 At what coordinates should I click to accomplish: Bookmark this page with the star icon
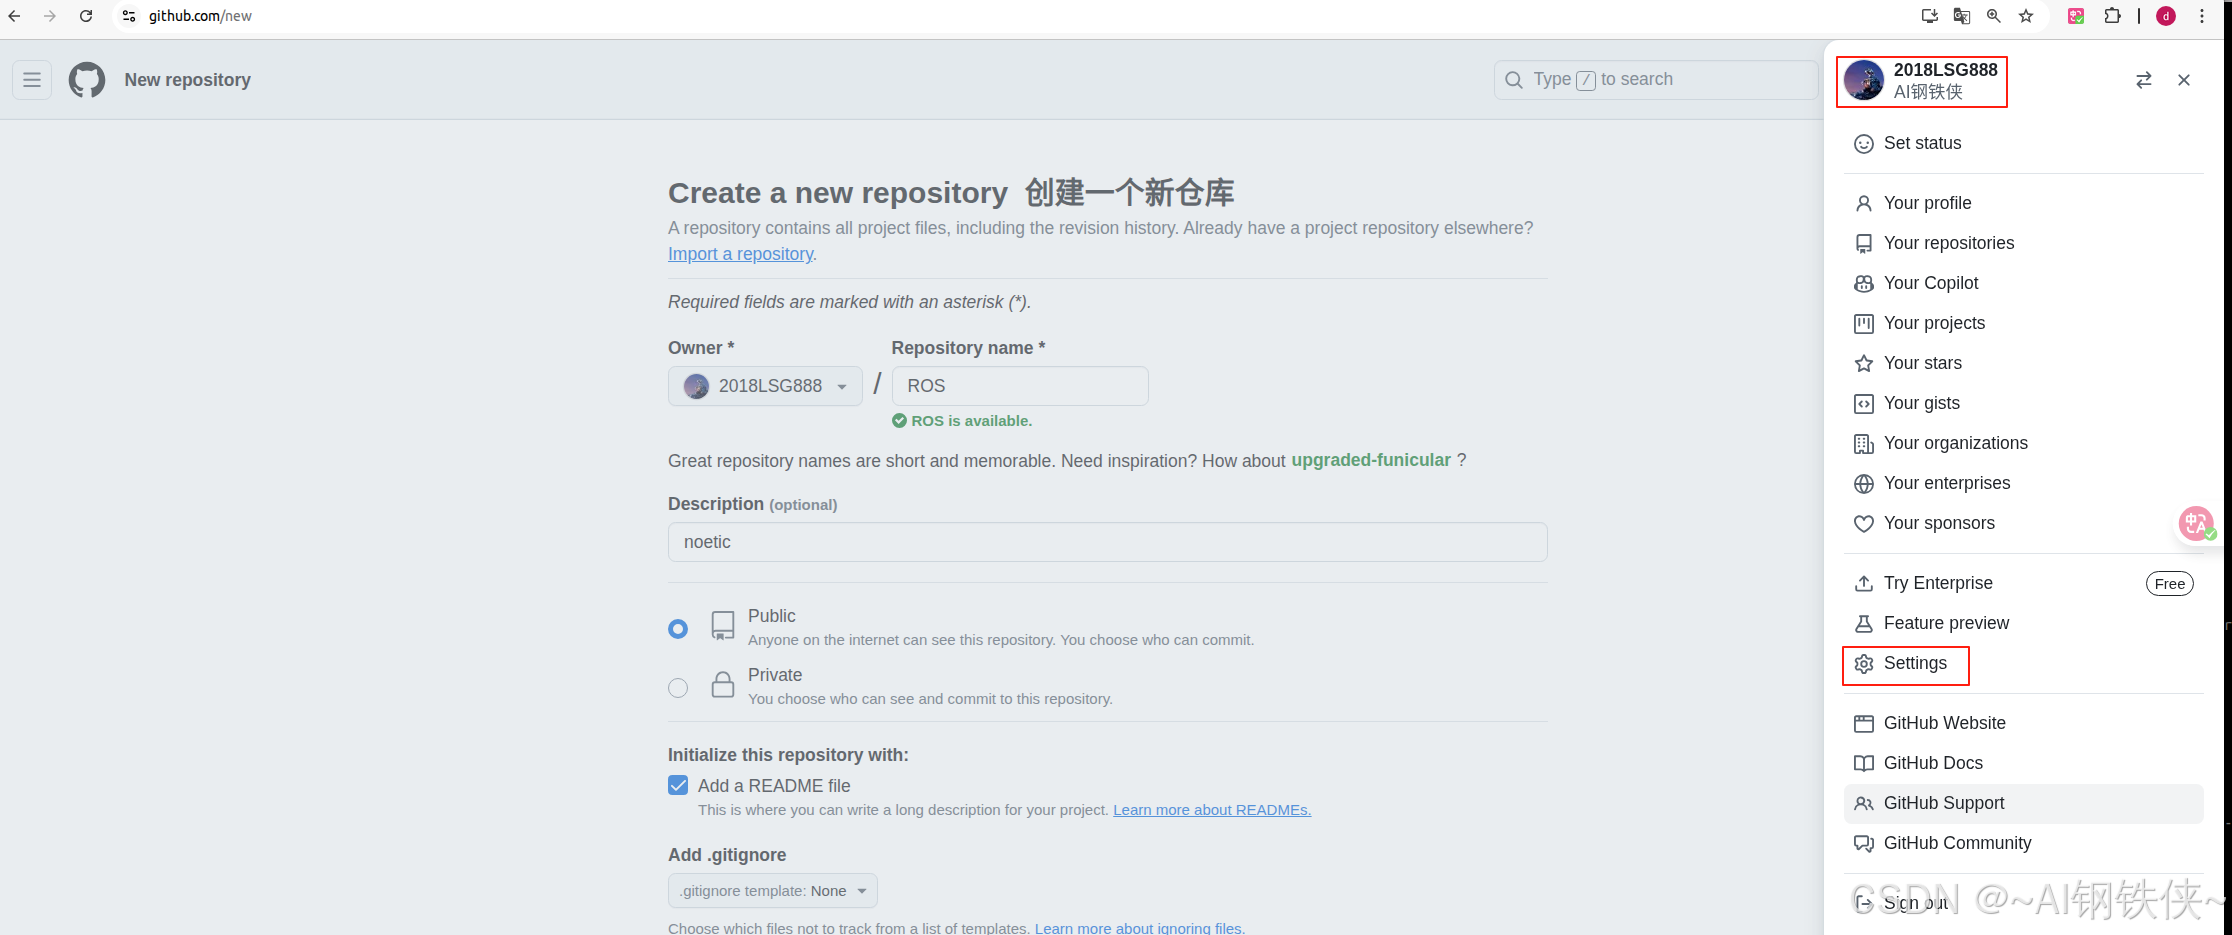2026,16
